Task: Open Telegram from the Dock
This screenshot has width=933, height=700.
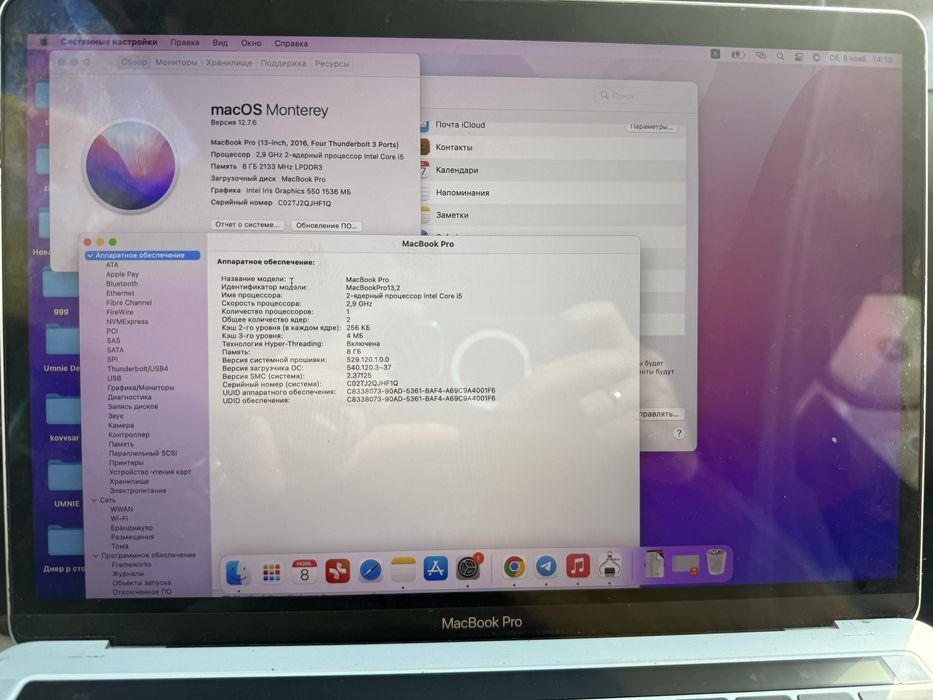Action: click(x=546, y=566)
